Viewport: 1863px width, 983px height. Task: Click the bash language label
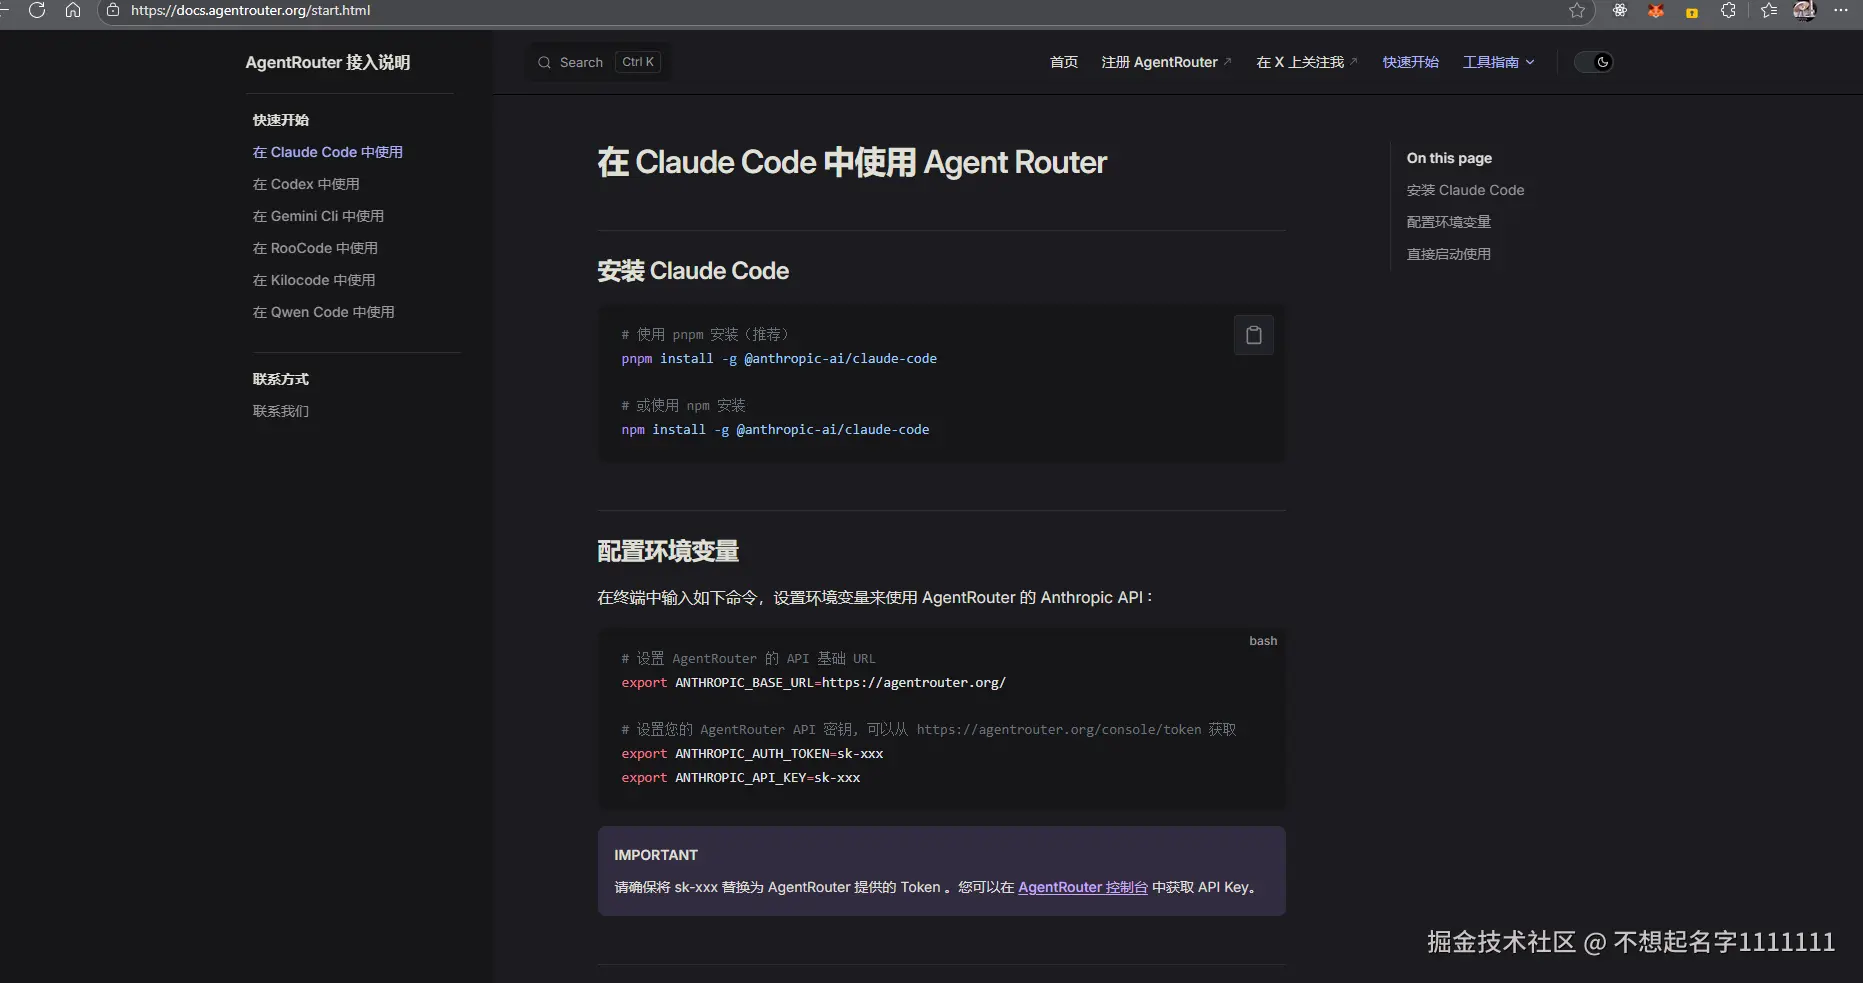pyautogui.click(x=1263, y=641)
